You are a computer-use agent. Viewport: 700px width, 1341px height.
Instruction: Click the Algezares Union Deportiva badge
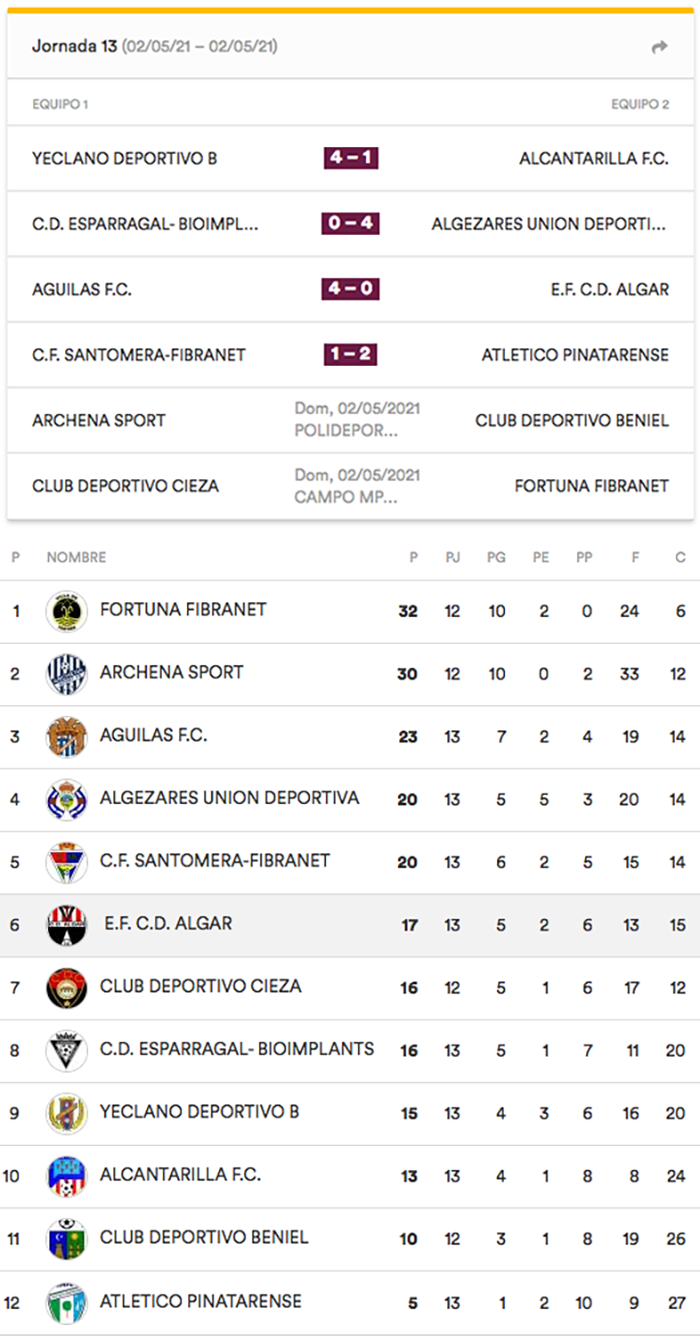(67, 799)
